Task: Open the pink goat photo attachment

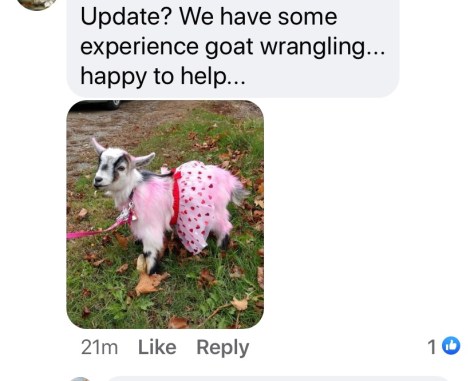Action: coord(165,214)
